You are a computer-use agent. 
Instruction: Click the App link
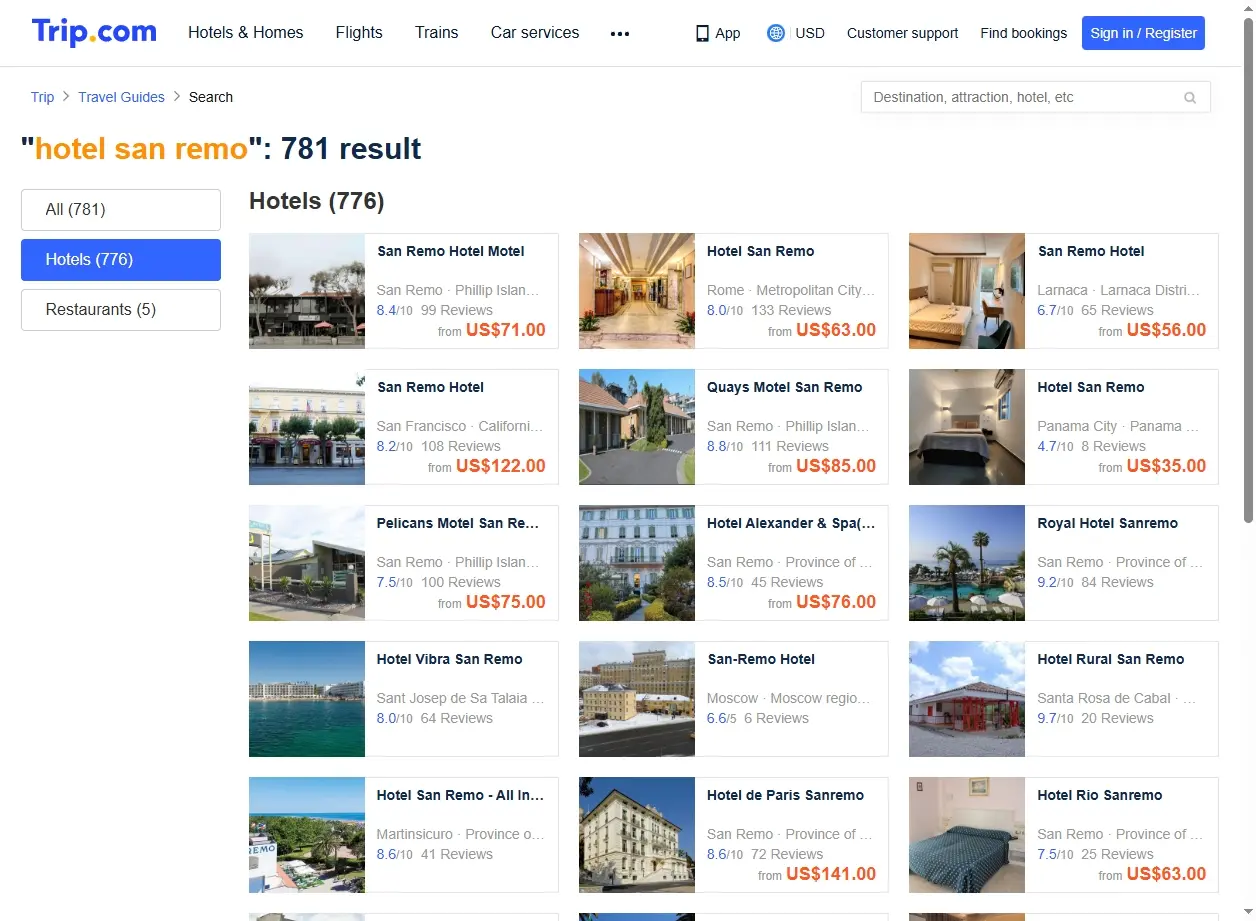coord(728,33)
